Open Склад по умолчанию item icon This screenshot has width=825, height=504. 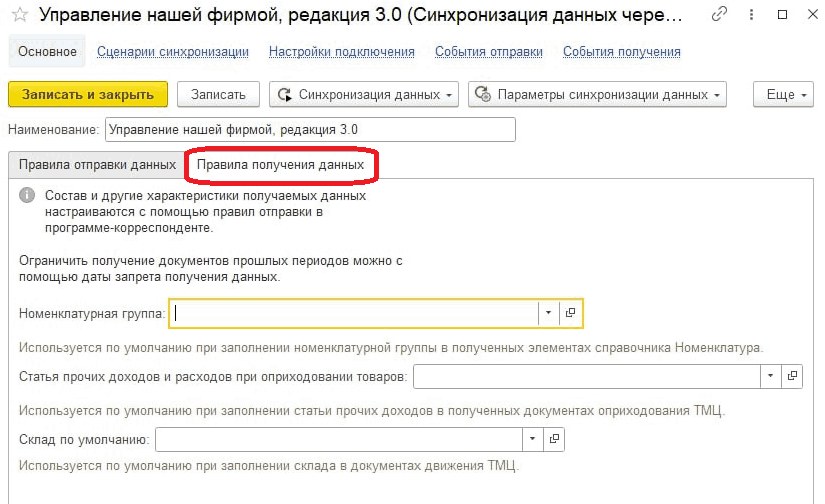click(554, 439)
